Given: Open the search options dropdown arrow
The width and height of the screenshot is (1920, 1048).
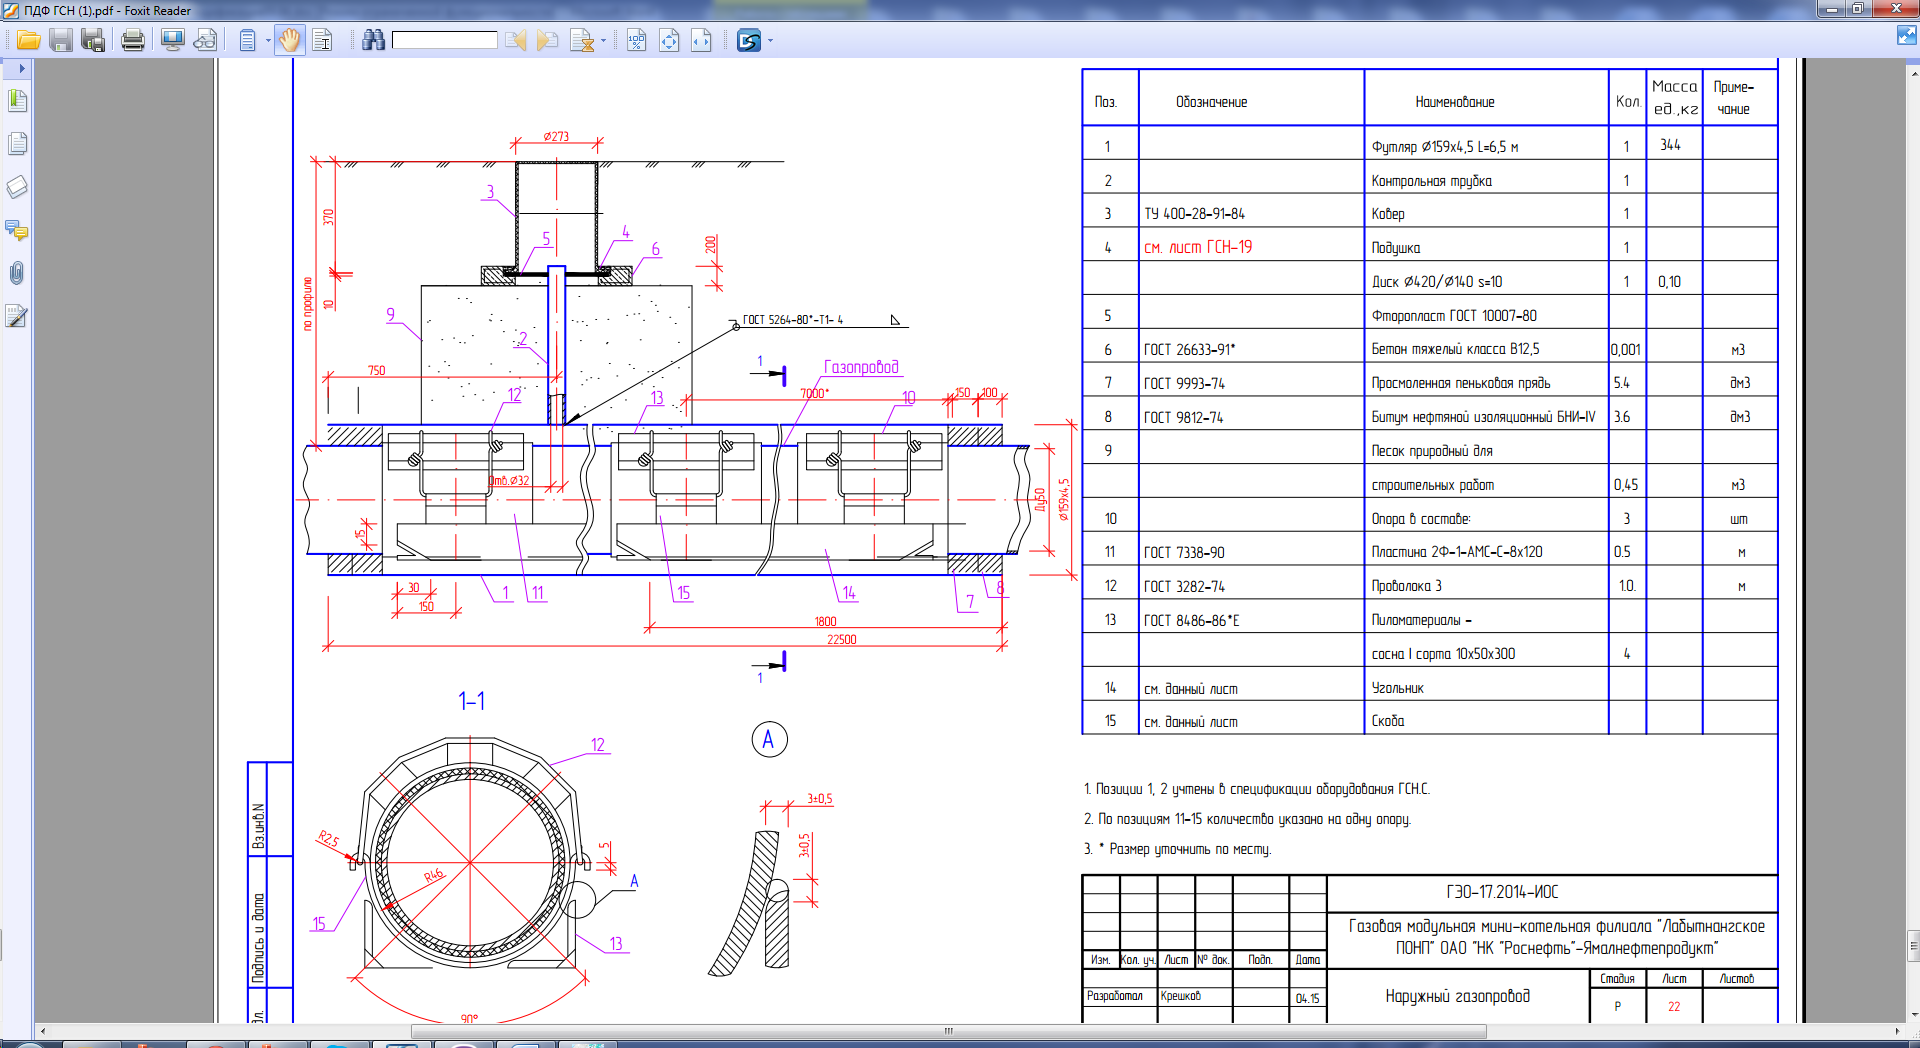Looking at the screenshot, I should tap(603, 41).
